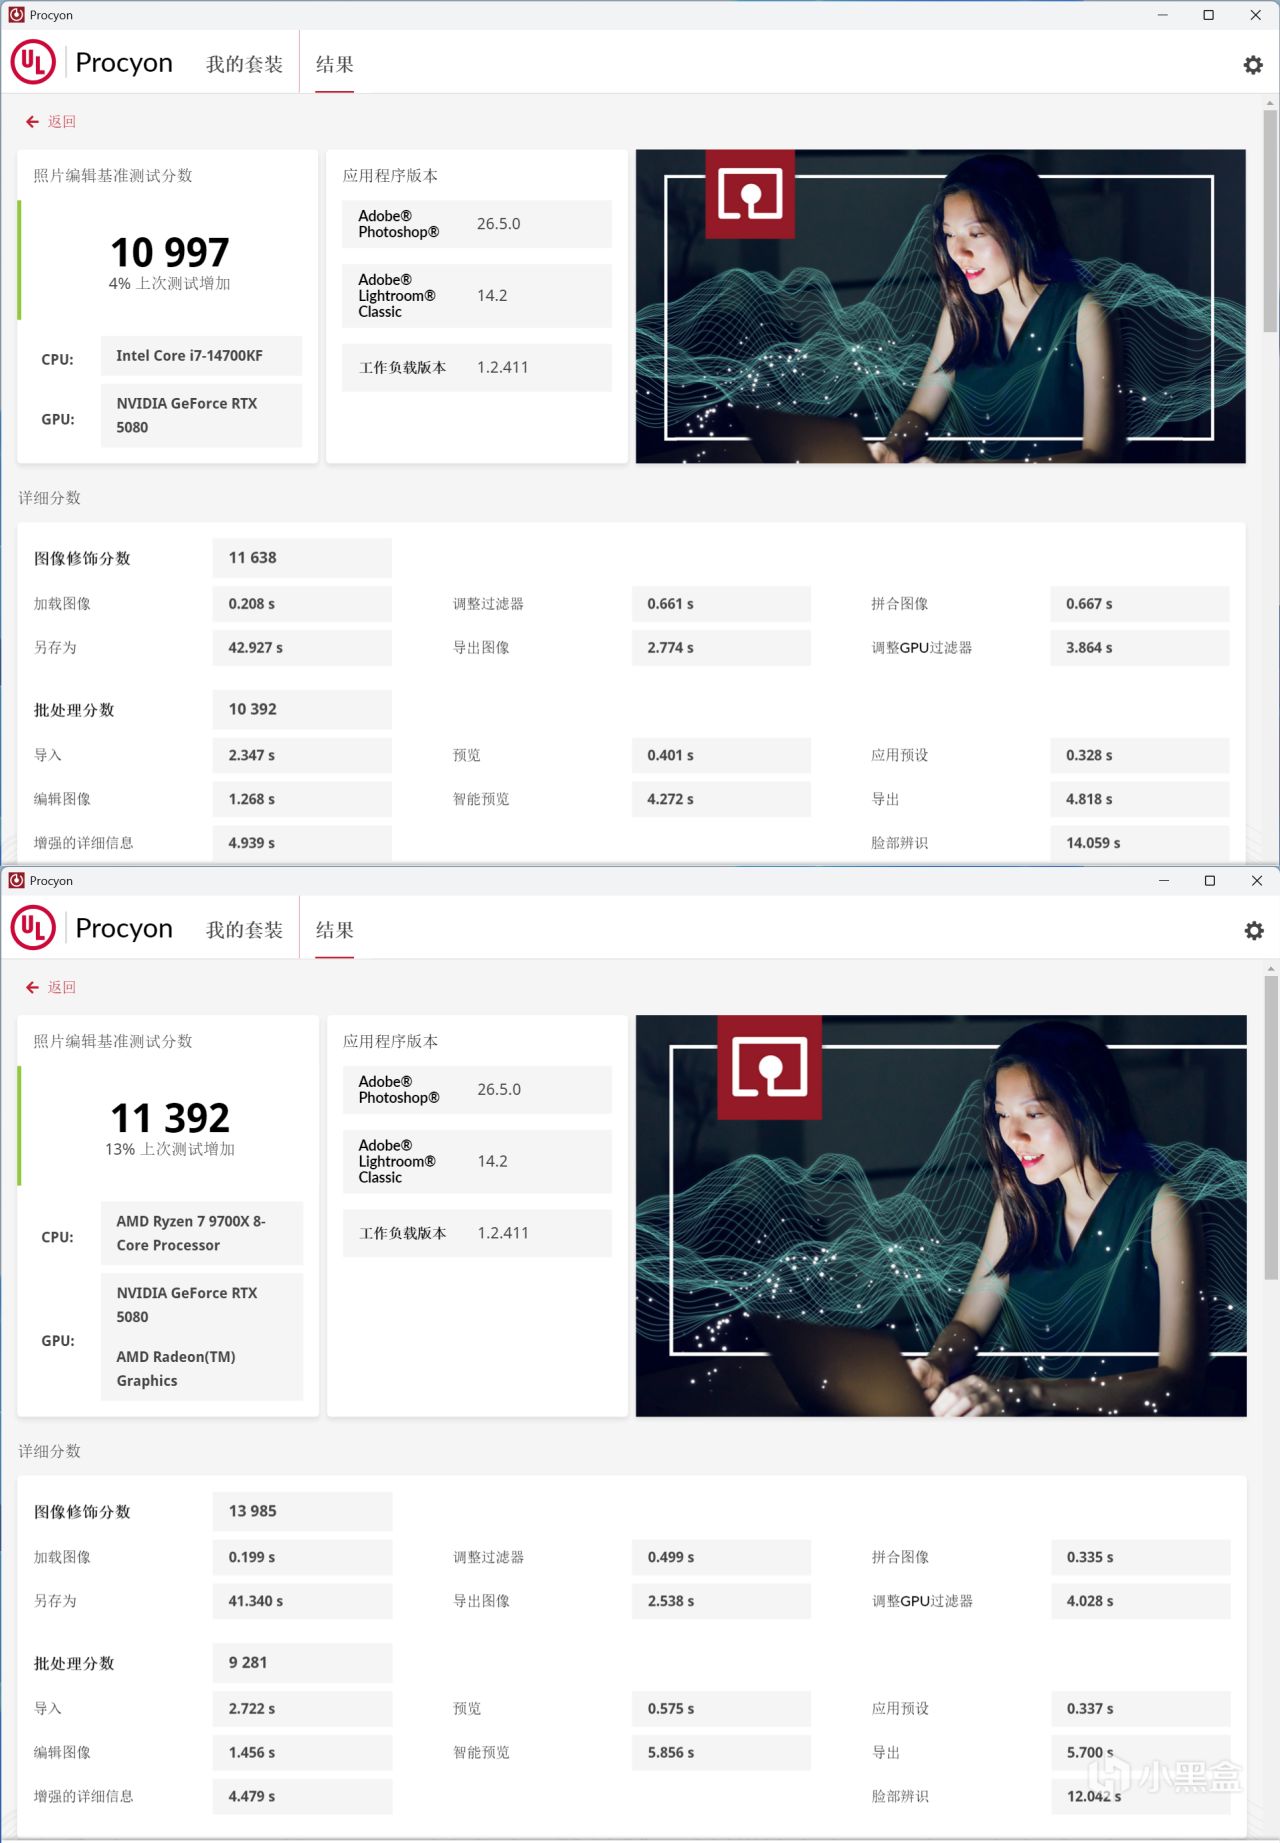Select overall score 11 392
The height and width of the screenshot is (1843, 1280).
pyautogui.click(x=170, y=1118)
